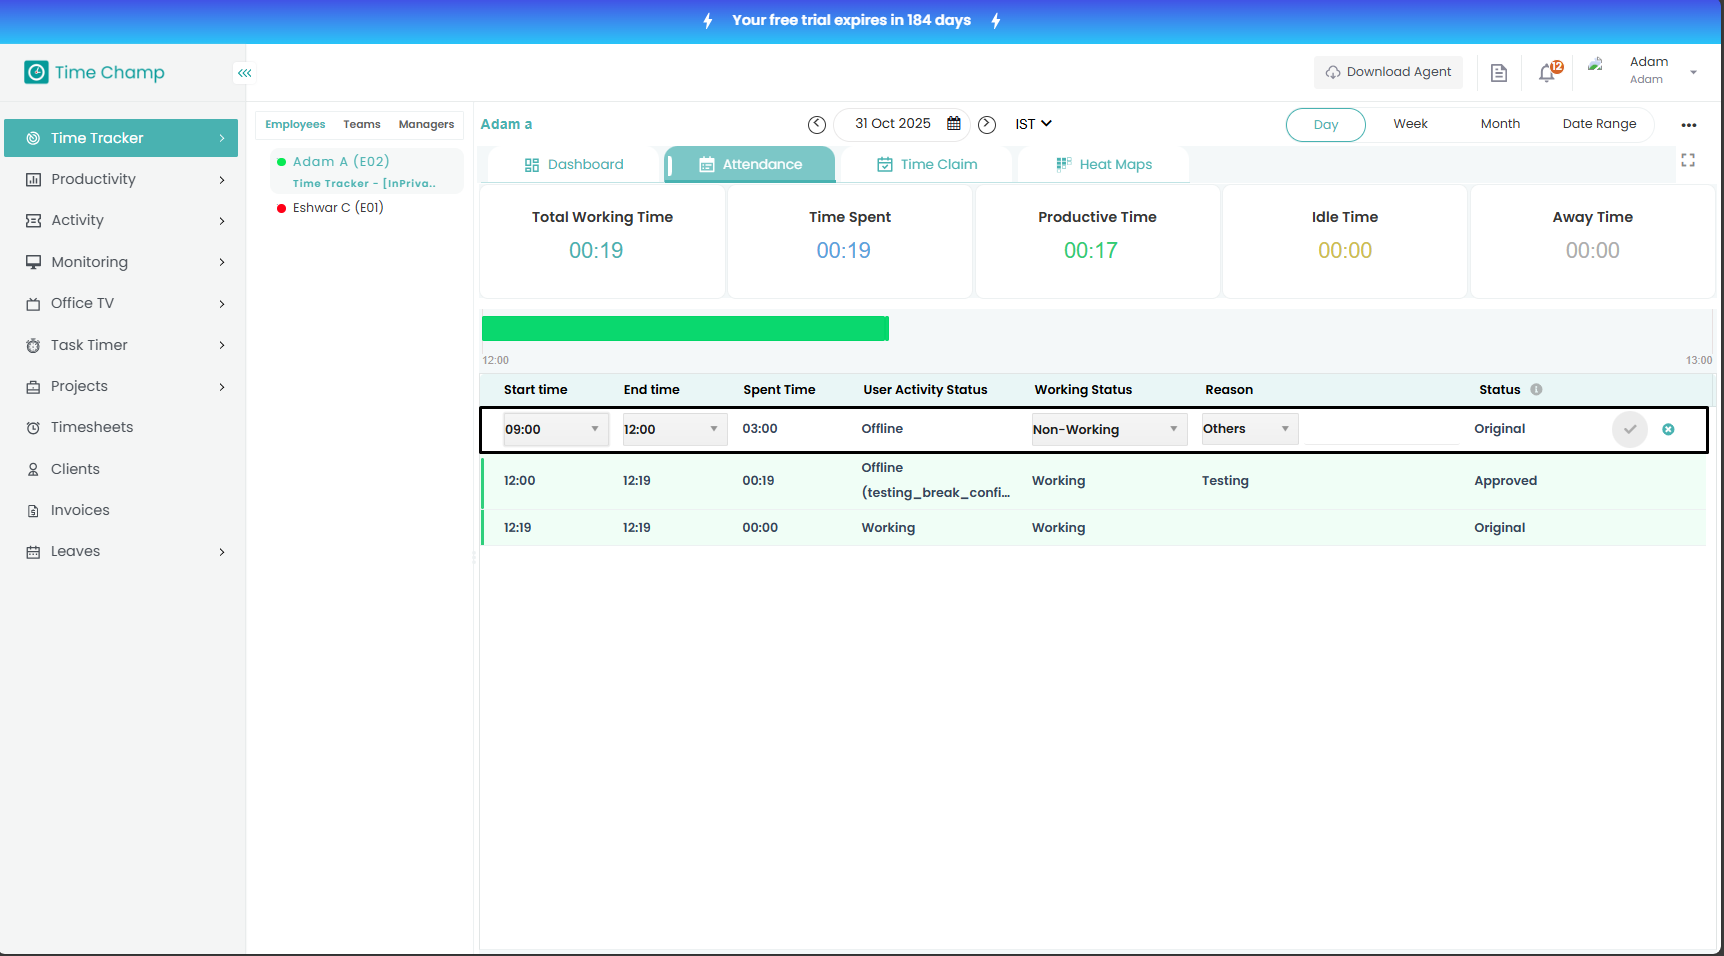
Task: Go to previous date arrow
Action: pos(817,124)
